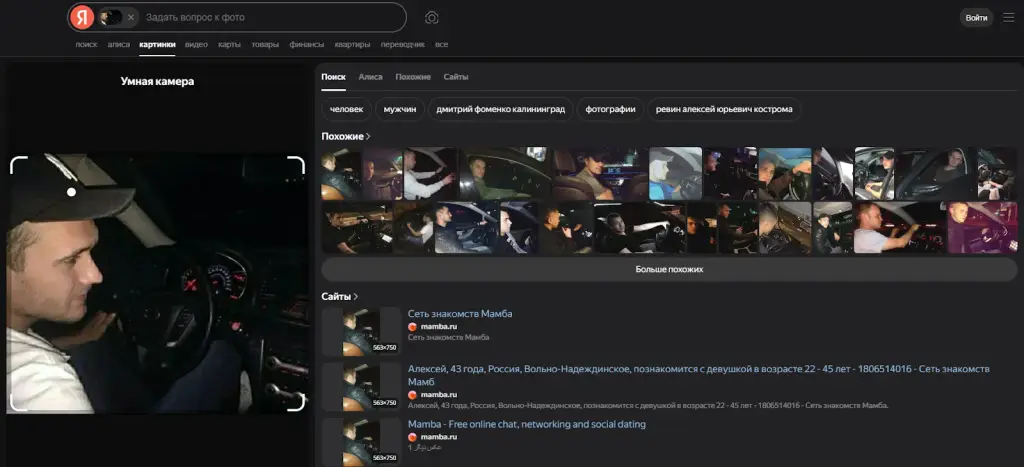Select the 'фотографии' suggestion chip
Image resolution: width=1024 pixels, height=467 pixels.
[610, 109]
